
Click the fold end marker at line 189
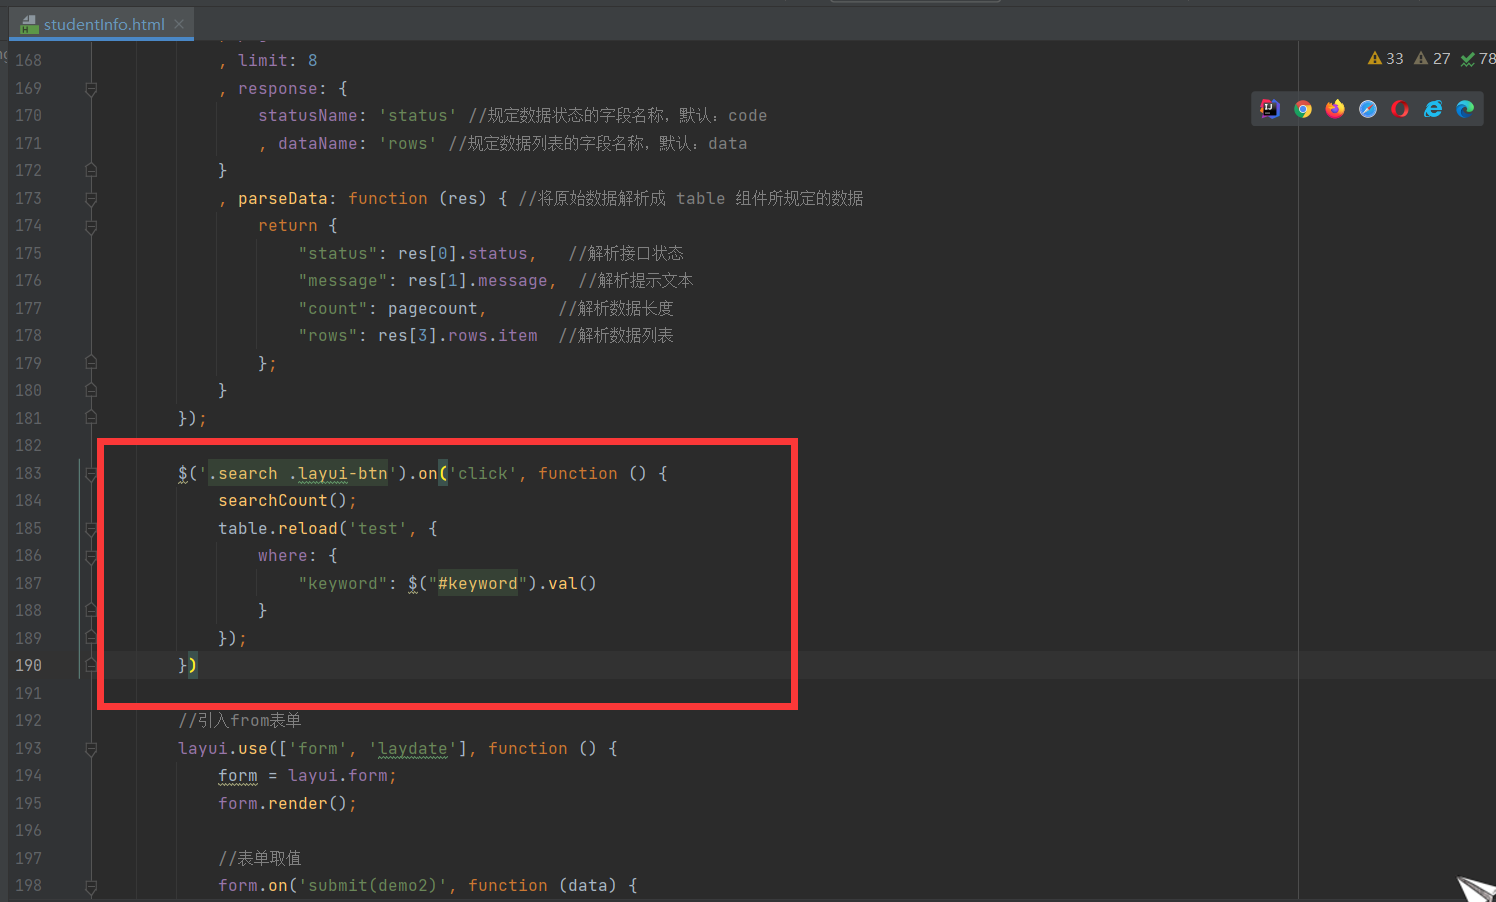[x=91, y=639]
